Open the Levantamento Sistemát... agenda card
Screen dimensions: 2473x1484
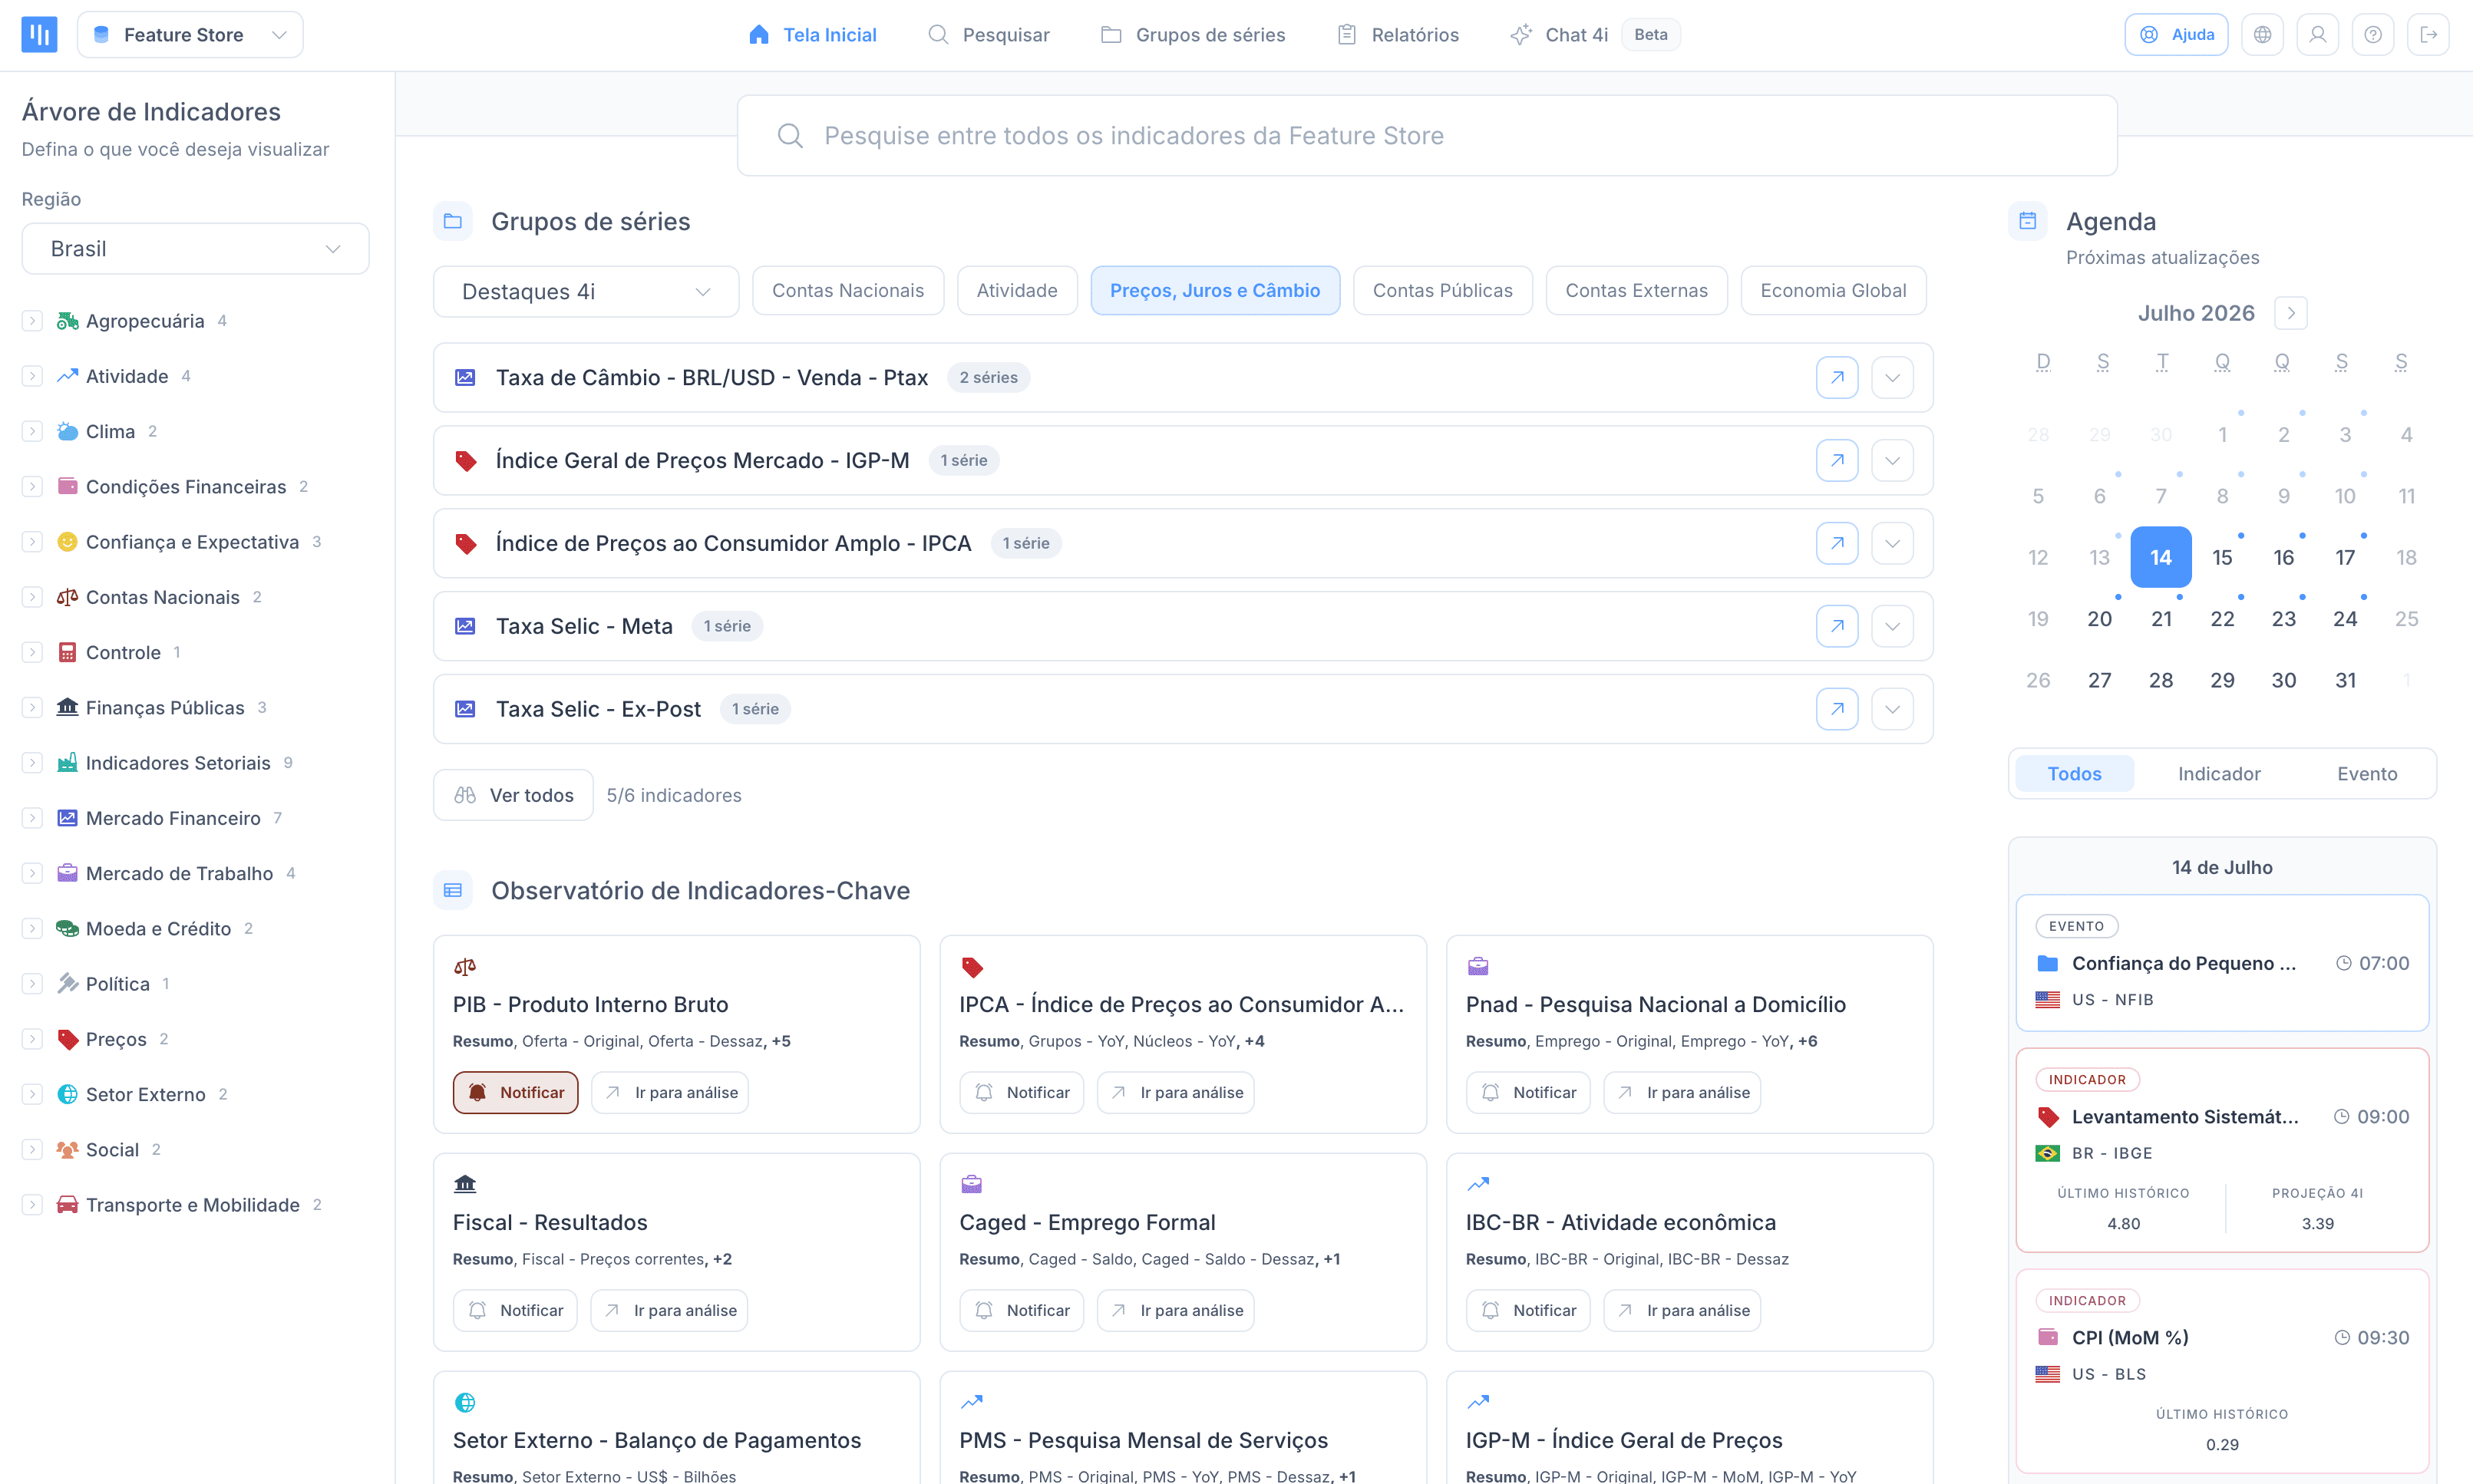[2222, 1151]
